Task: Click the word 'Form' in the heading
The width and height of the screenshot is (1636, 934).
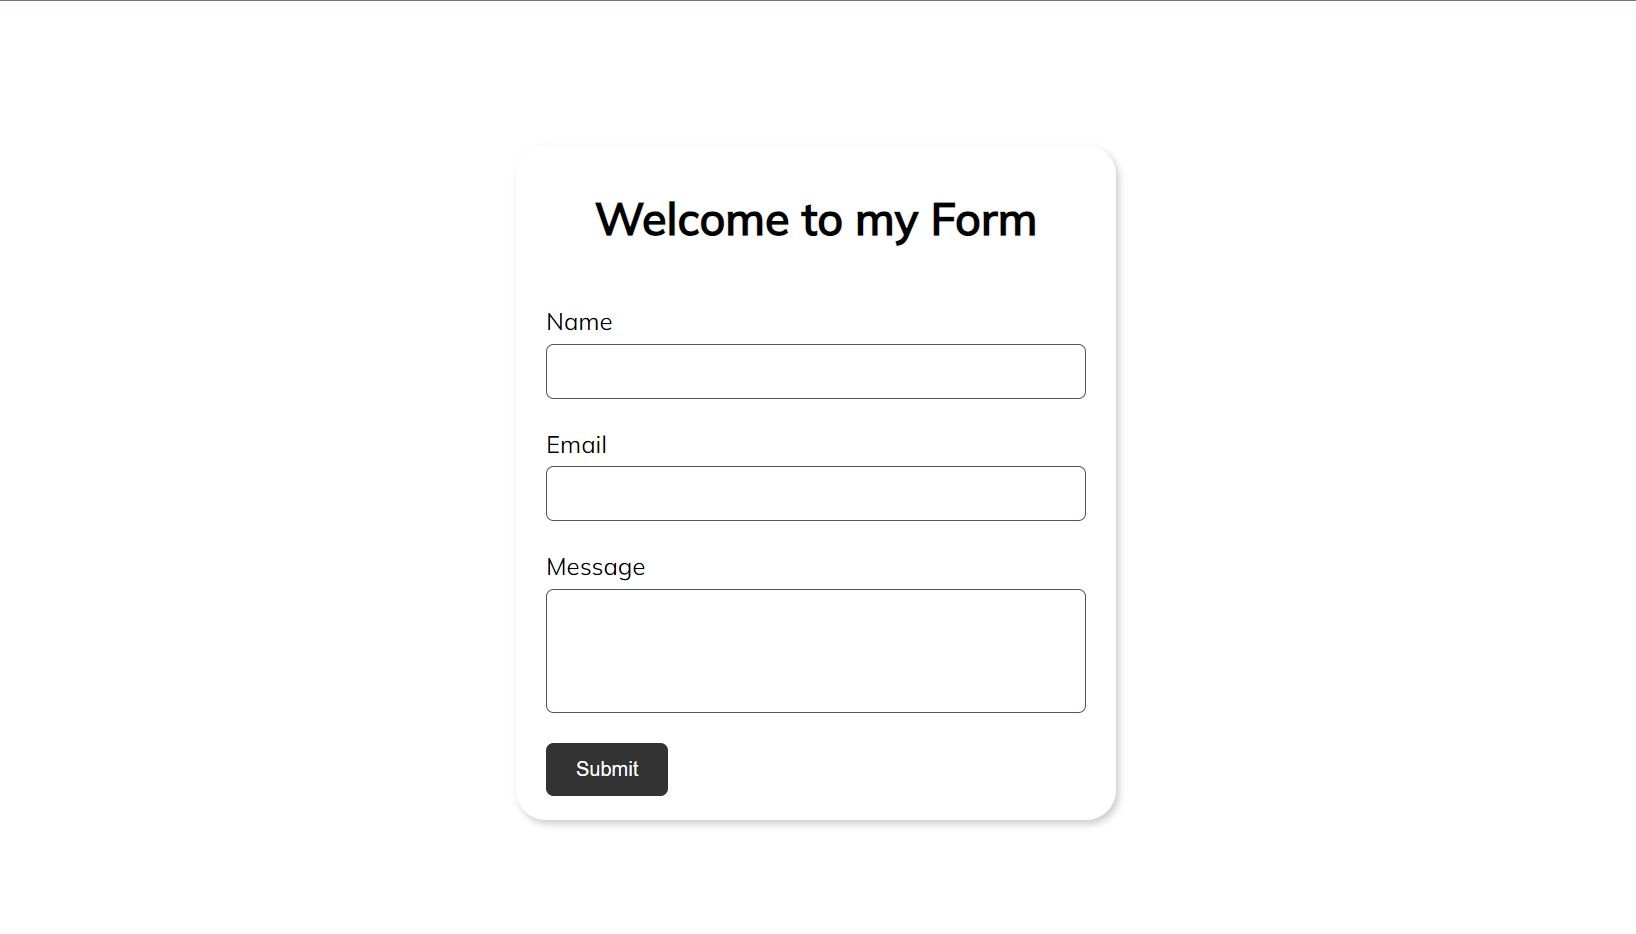Action: pos(980,219)
